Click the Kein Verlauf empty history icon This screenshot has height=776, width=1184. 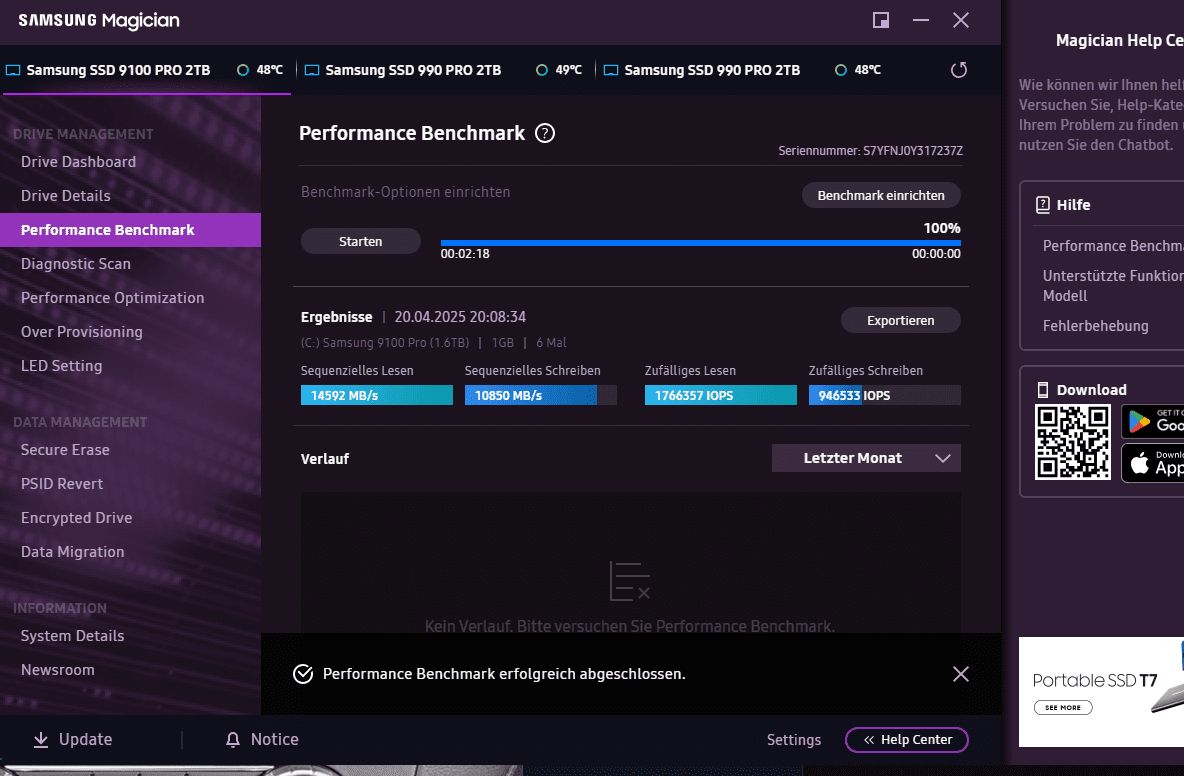click(630, 581)
